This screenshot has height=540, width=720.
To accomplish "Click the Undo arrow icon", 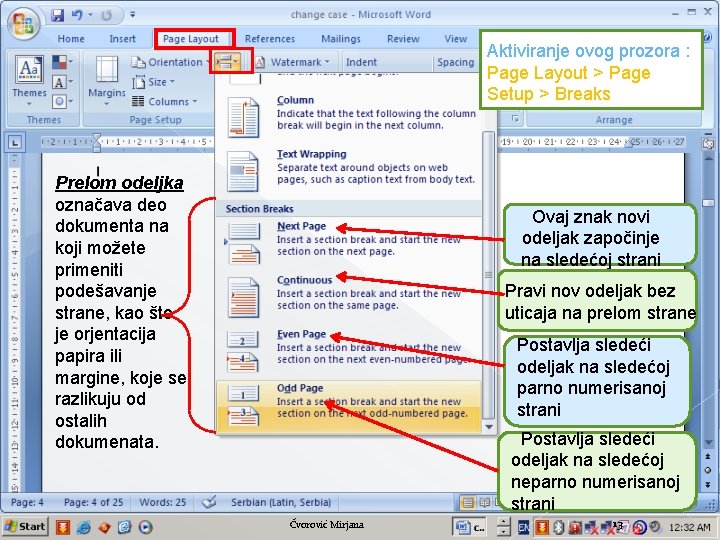I will click(x=77, y=15).
